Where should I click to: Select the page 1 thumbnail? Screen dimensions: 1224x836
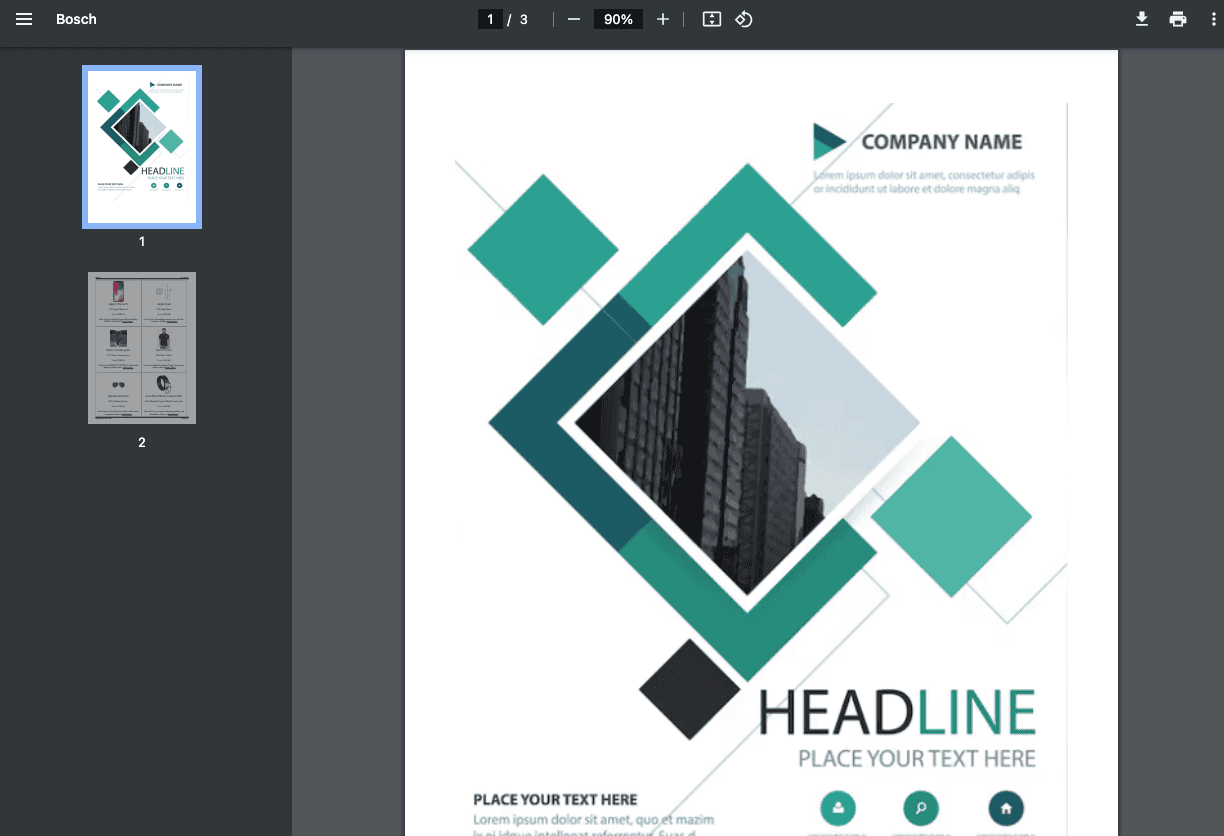click(141, 146)
